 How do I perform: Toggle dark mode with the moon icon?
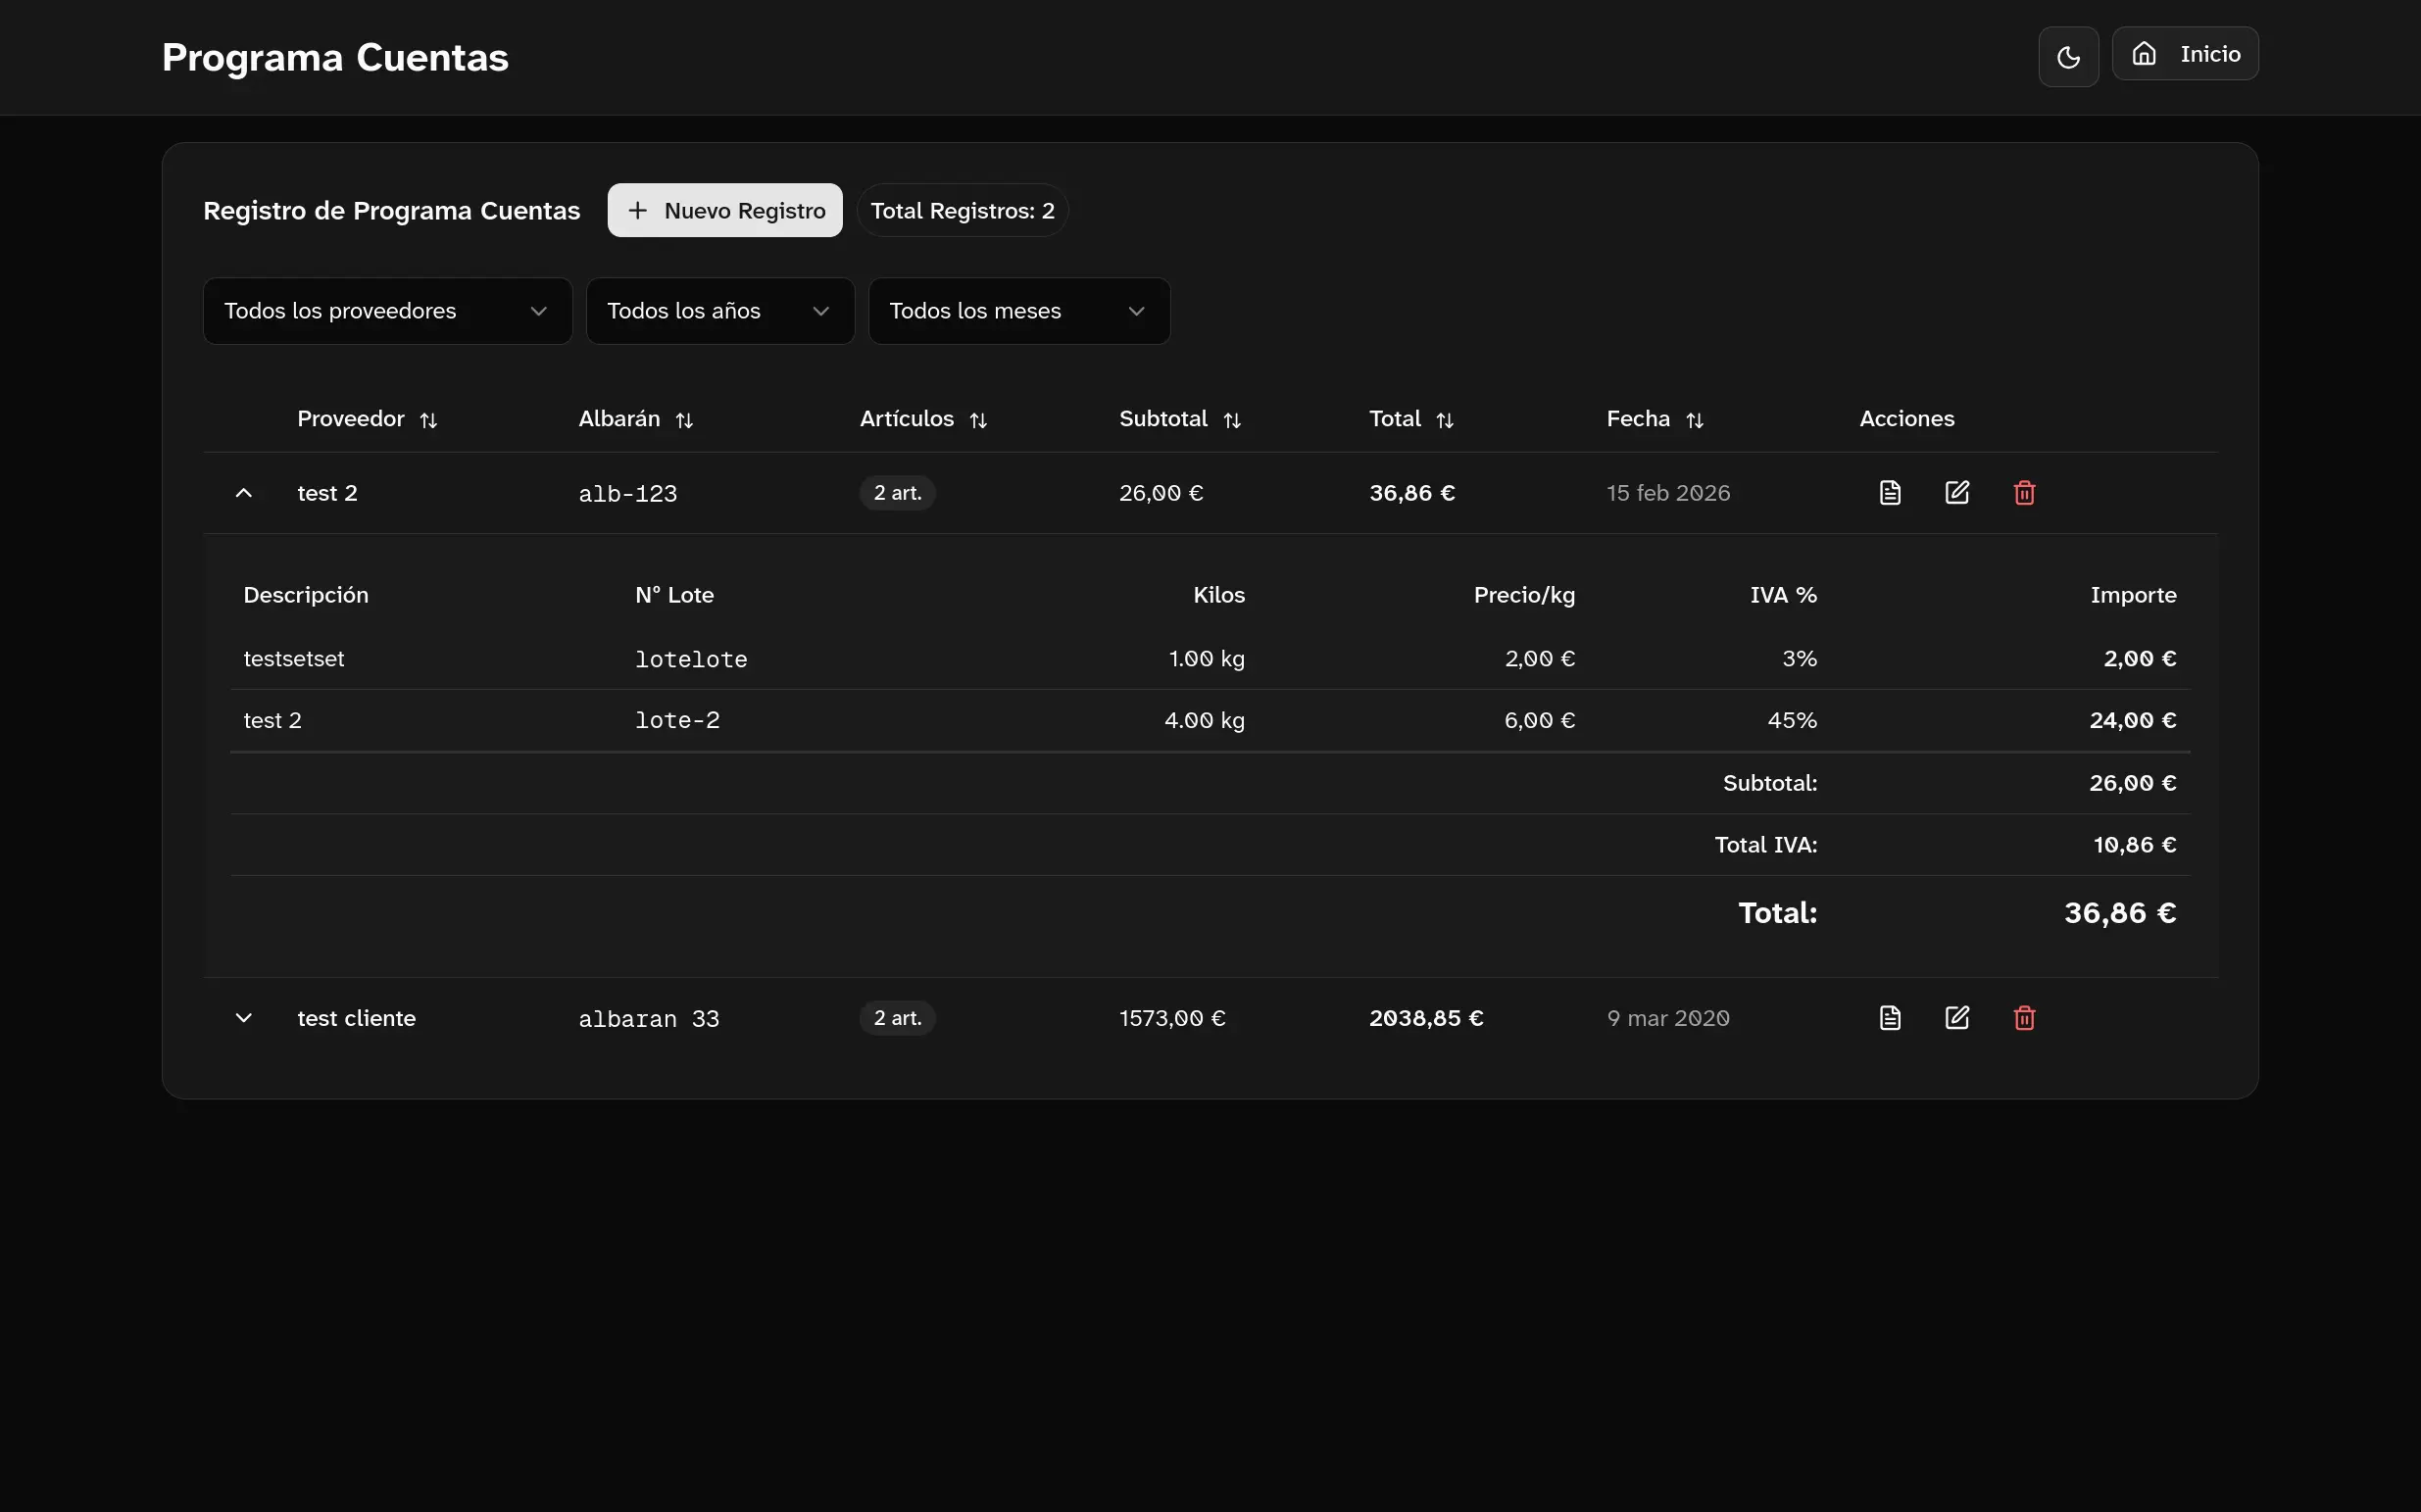coord(2068,57)
